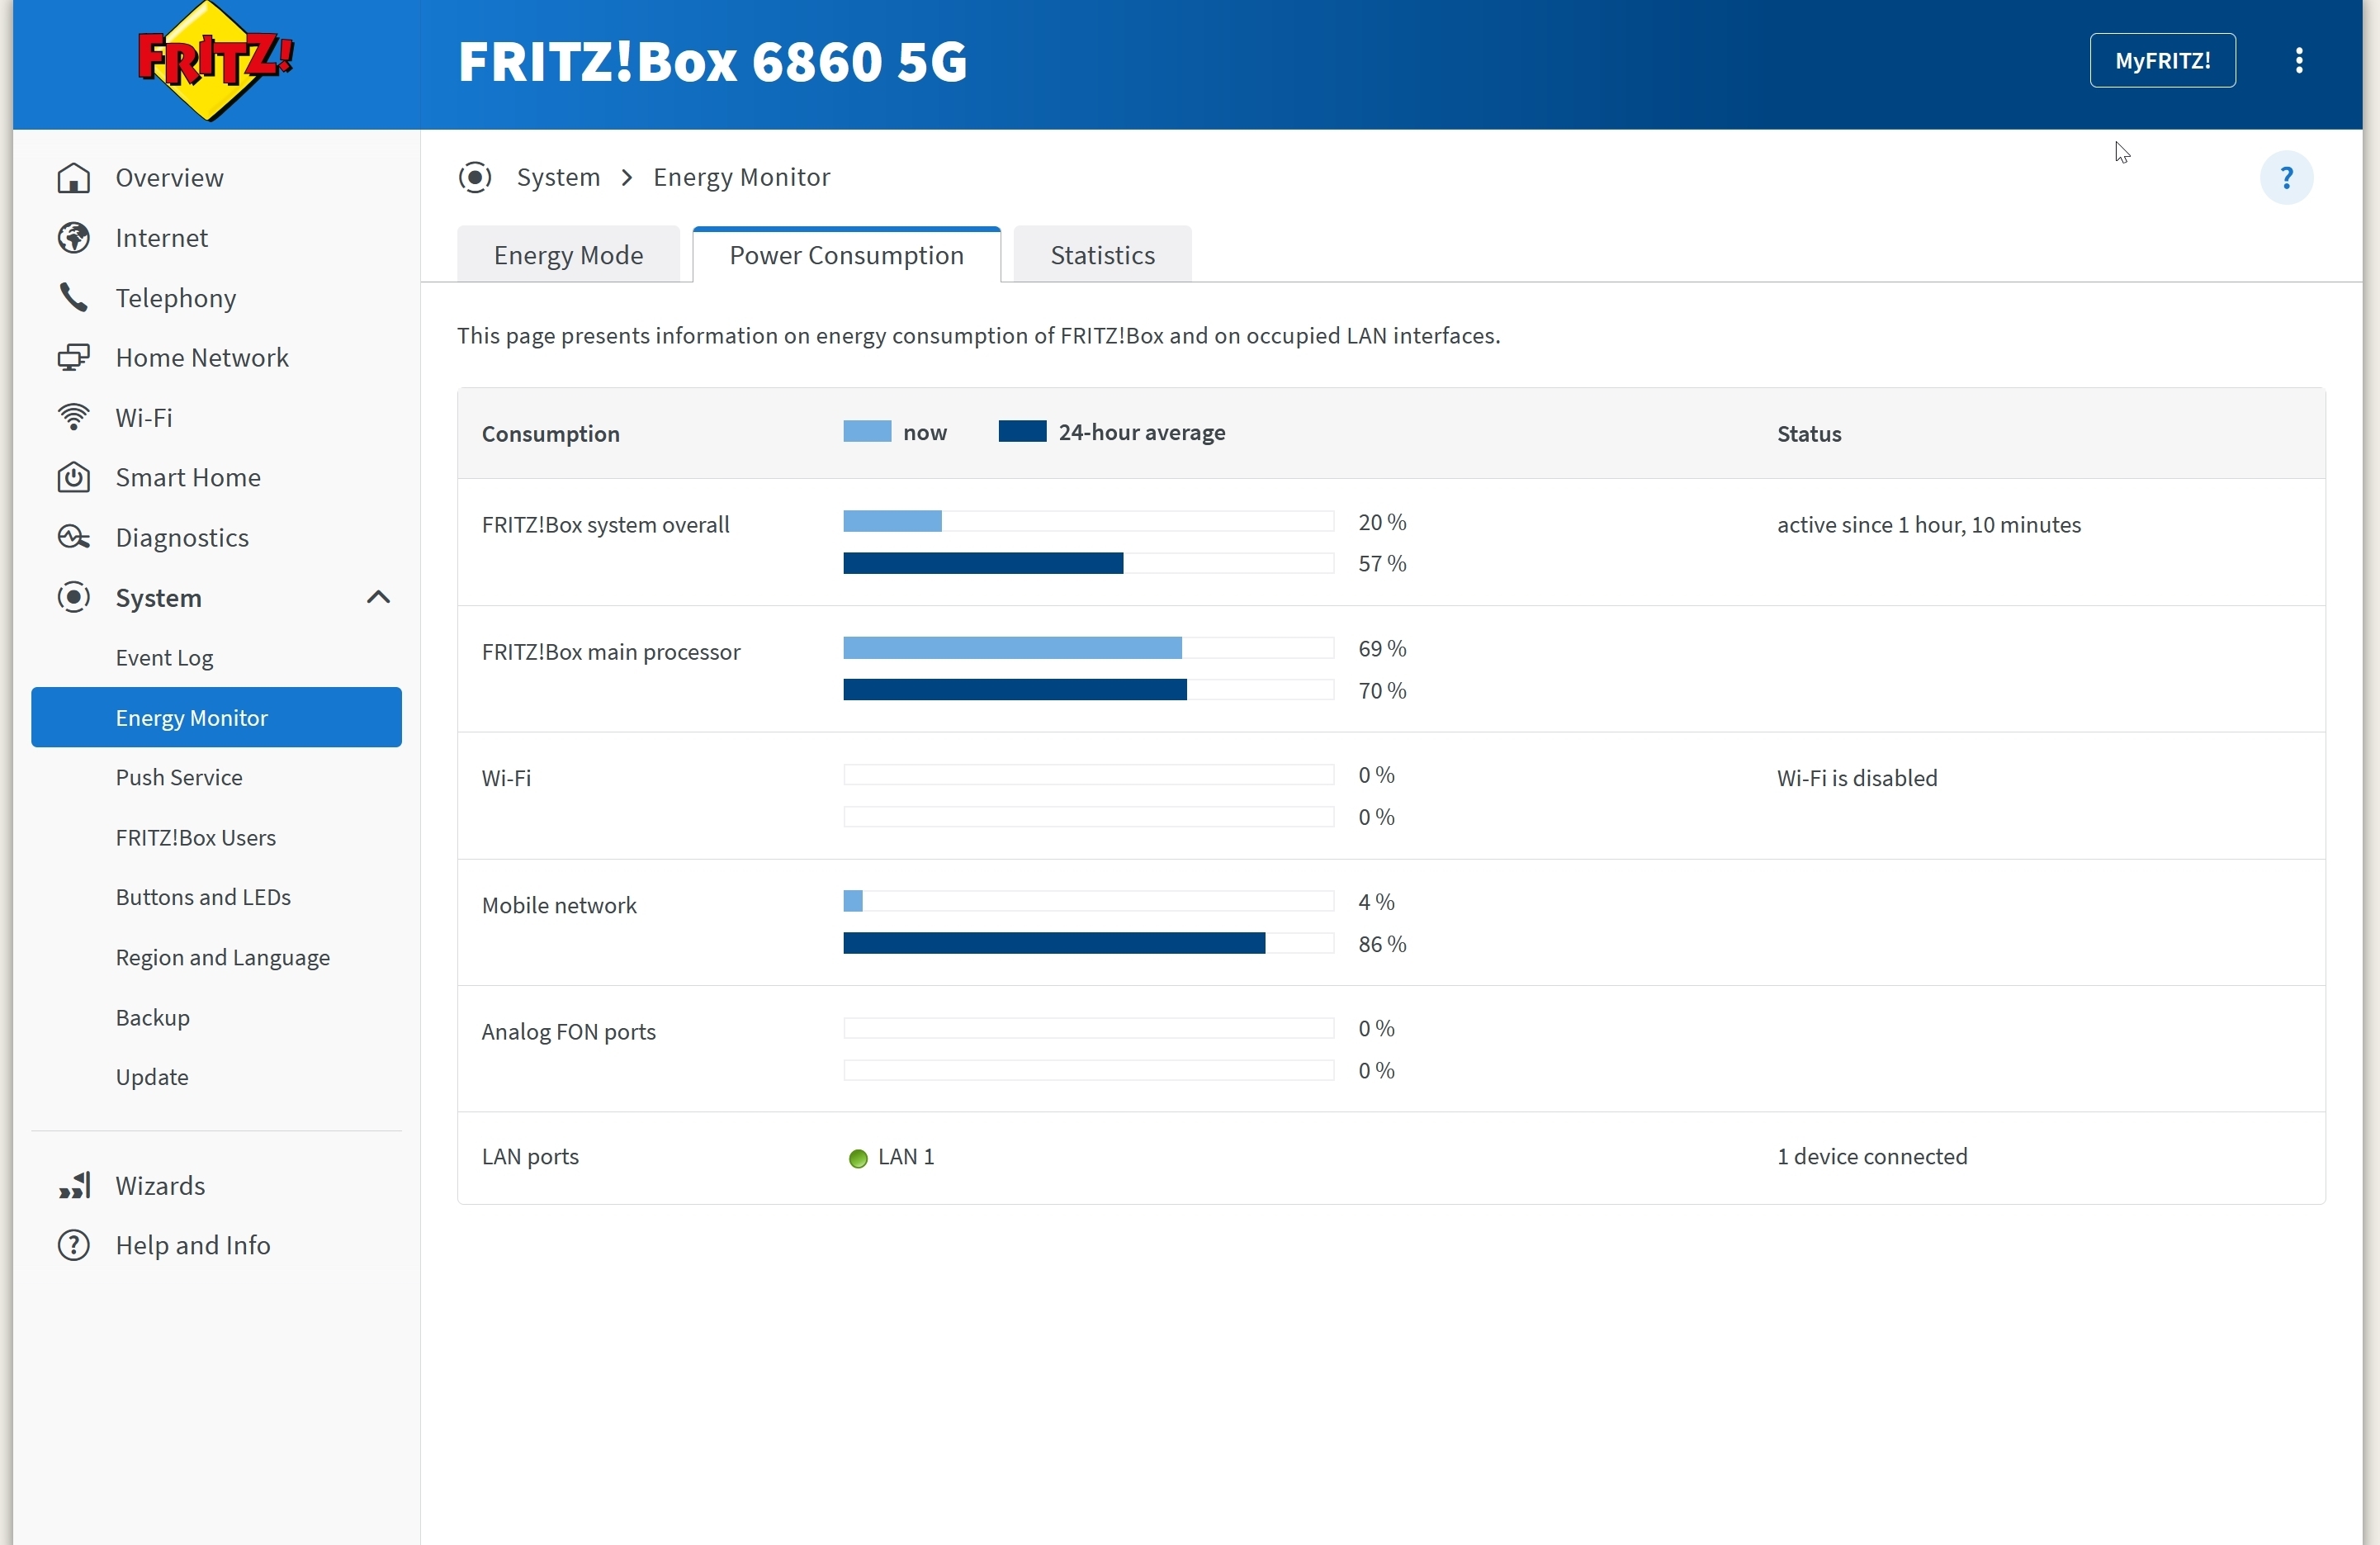Click the Wi-Fi signal icon in sidebar
Image resolution: width=2380 pixels, height=1545 pixels.
[x=74, y=418]
